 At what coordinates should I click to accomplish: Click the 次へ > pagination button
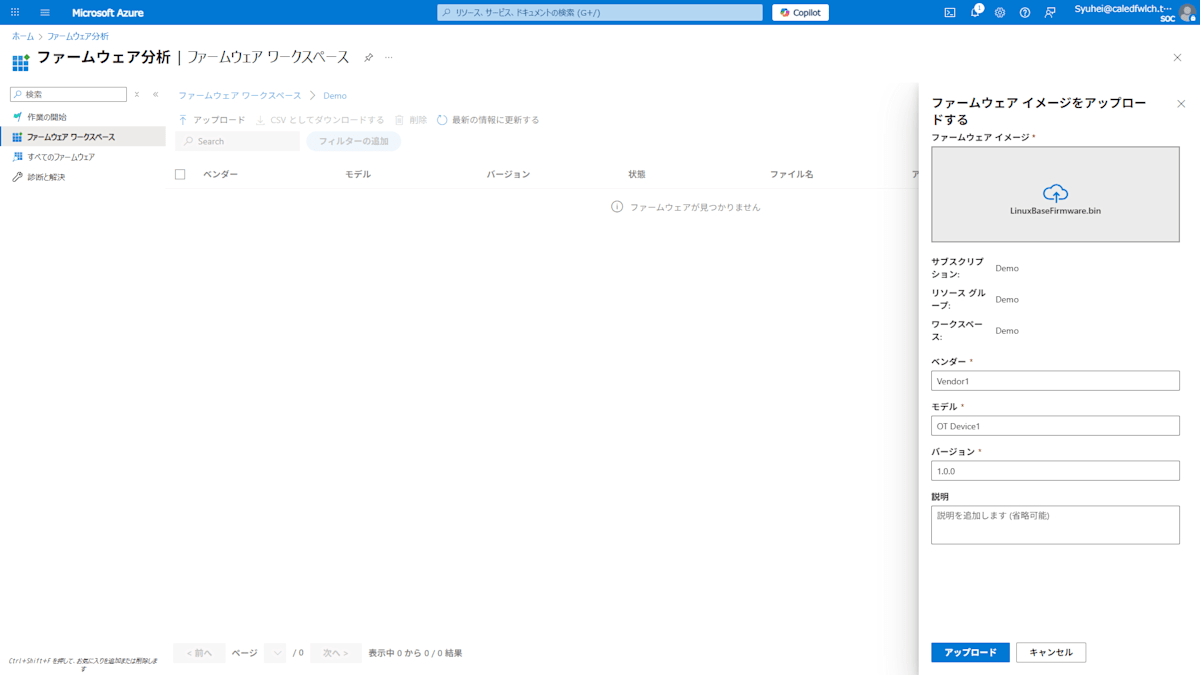(335, 653)
